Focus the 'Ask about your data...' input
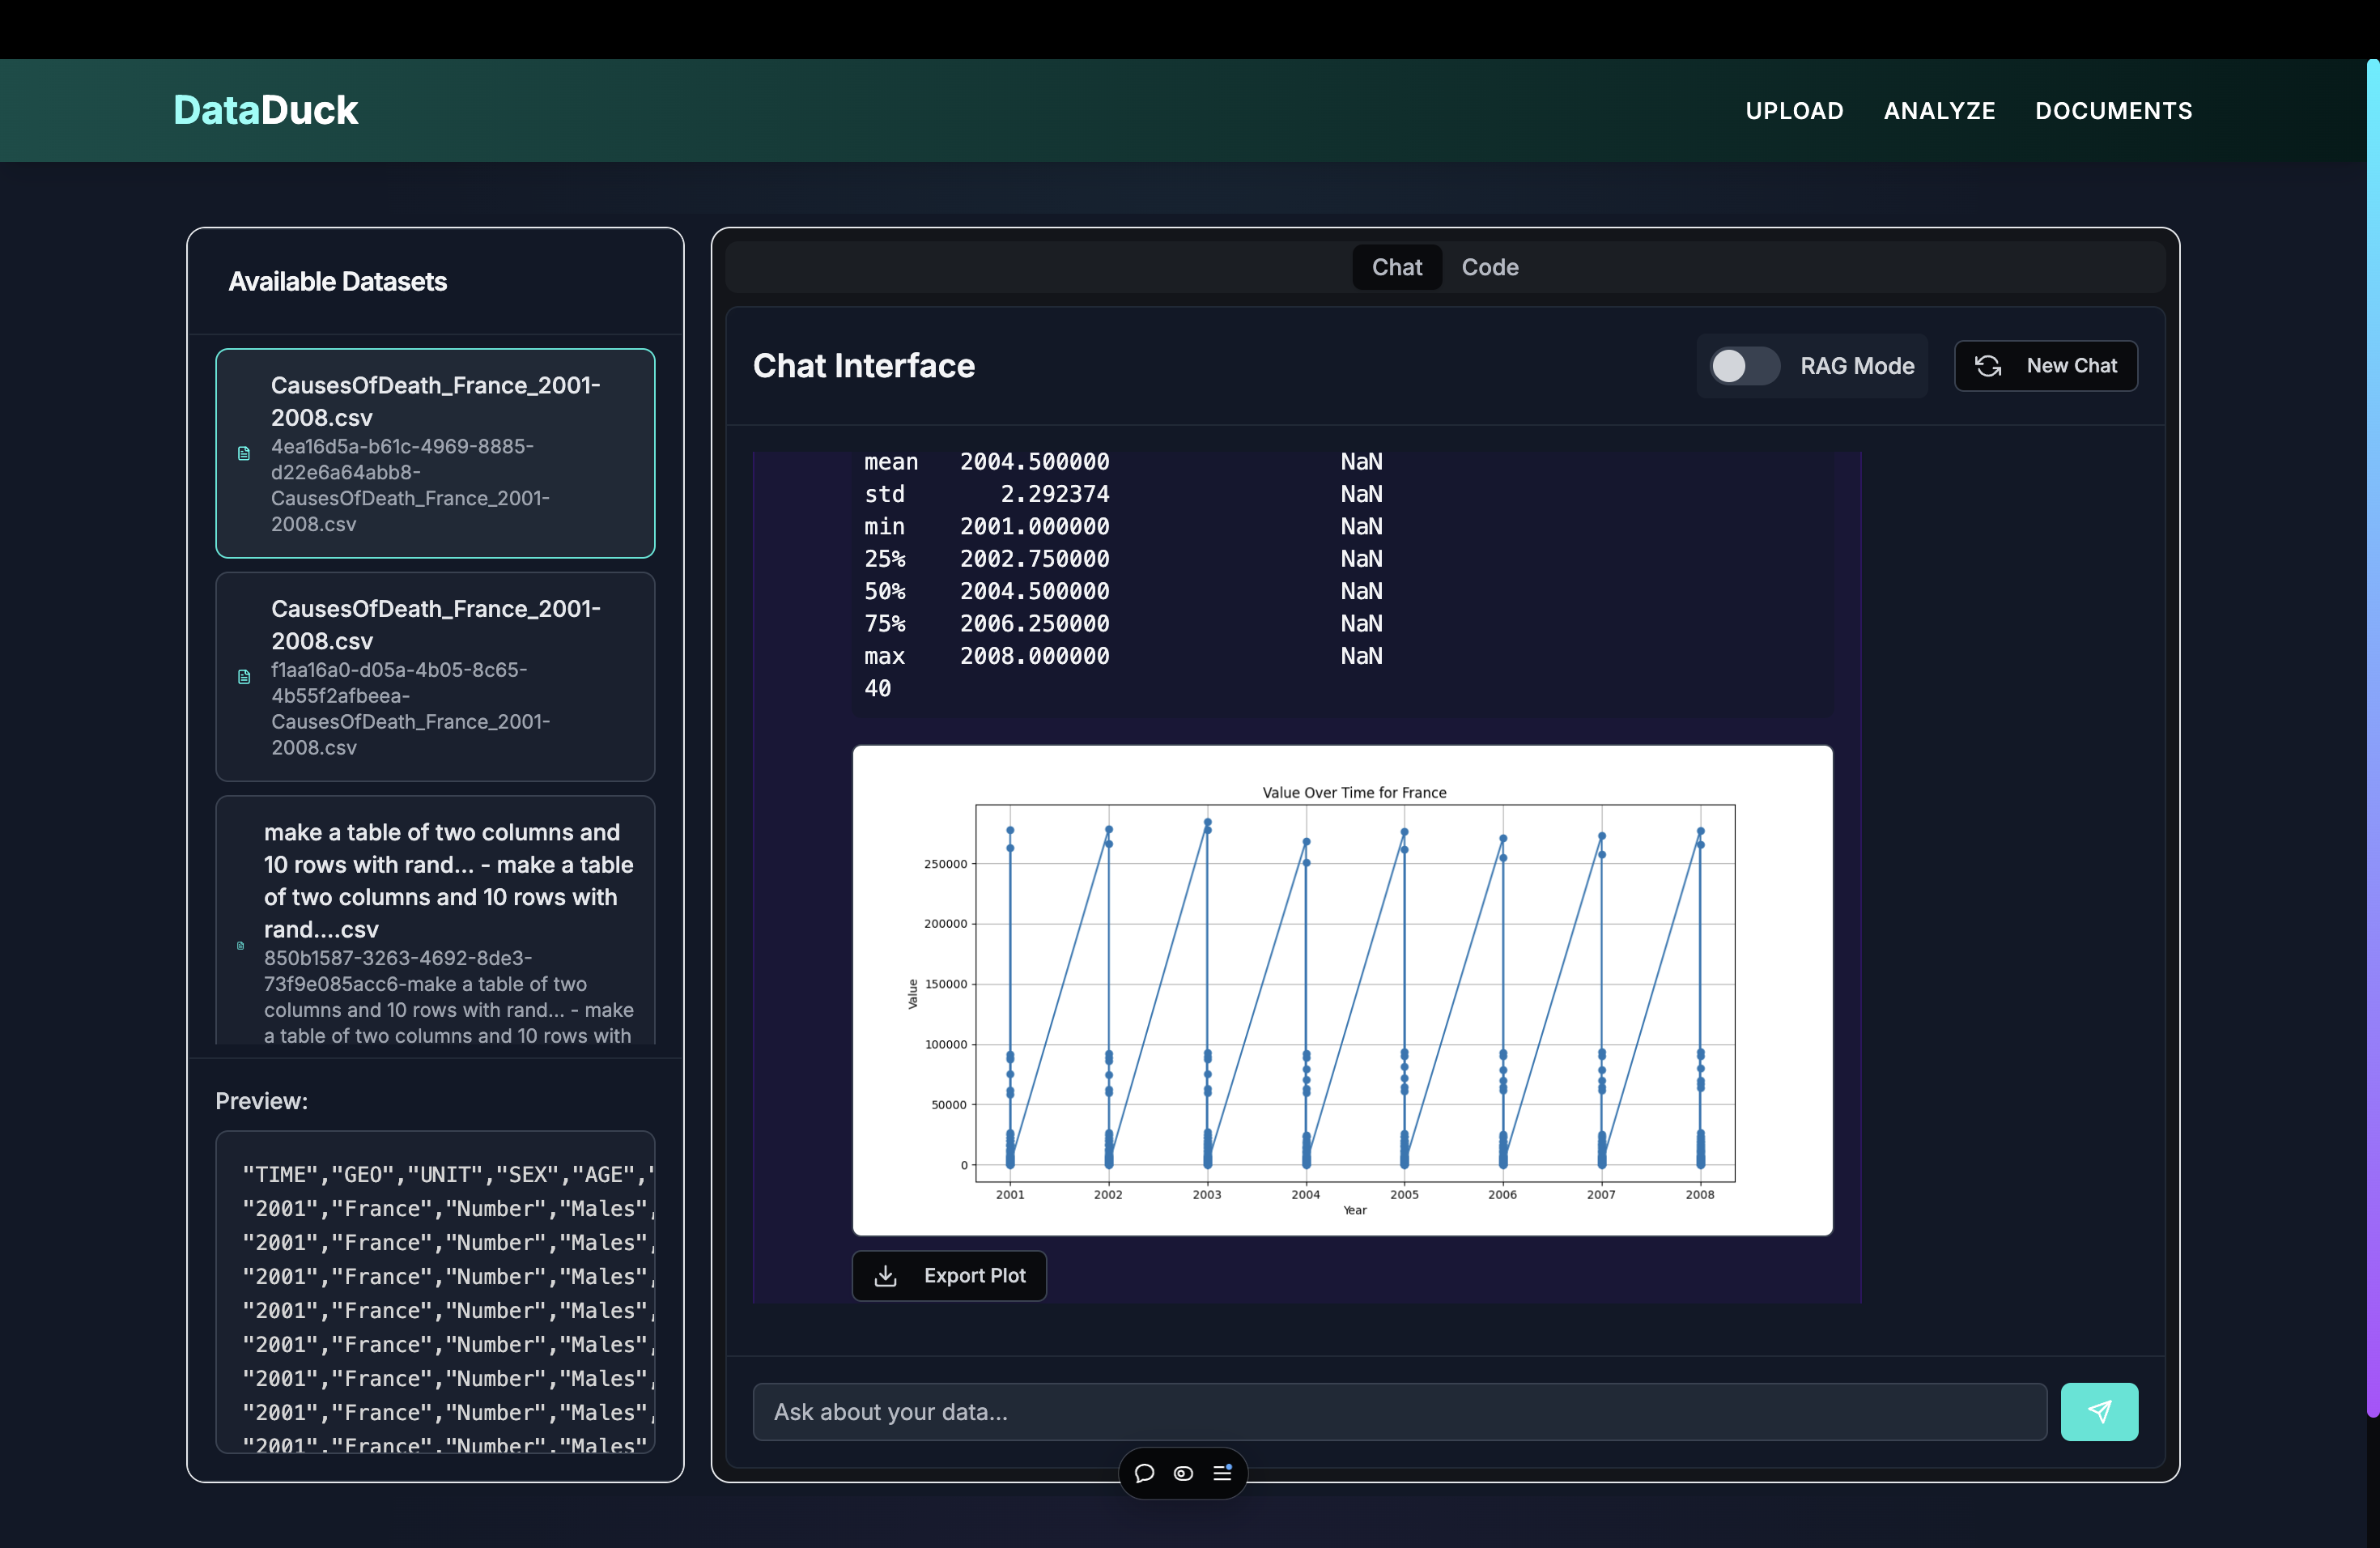The image size is (2380, 1548). coord(1398,1411)
